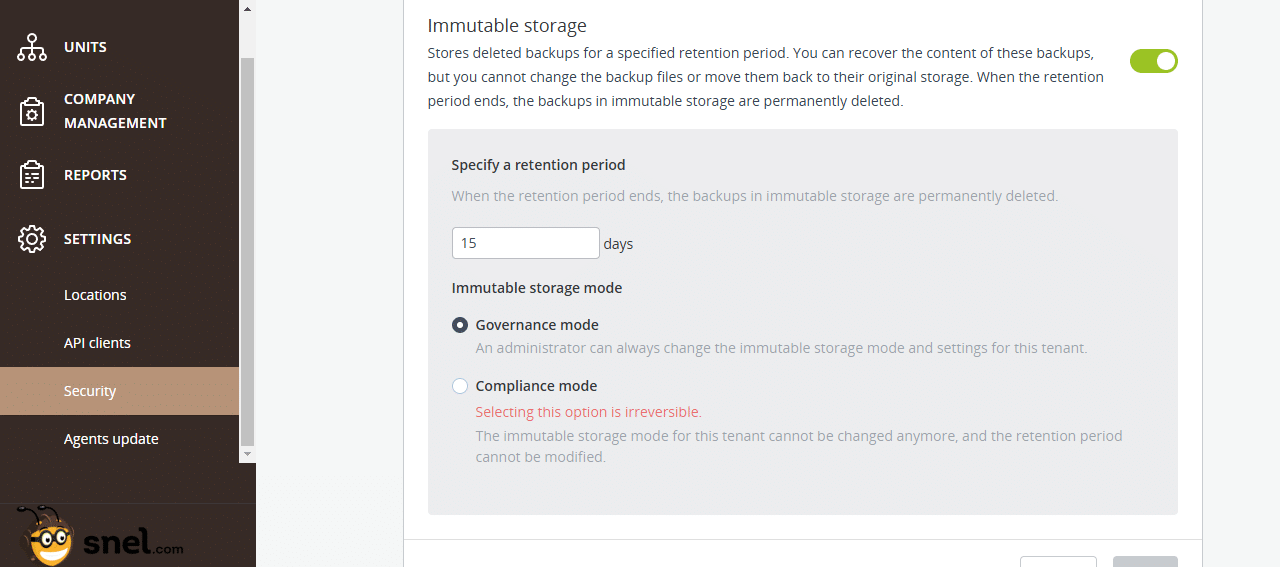Click the Settings gear icon

[32, 239]
